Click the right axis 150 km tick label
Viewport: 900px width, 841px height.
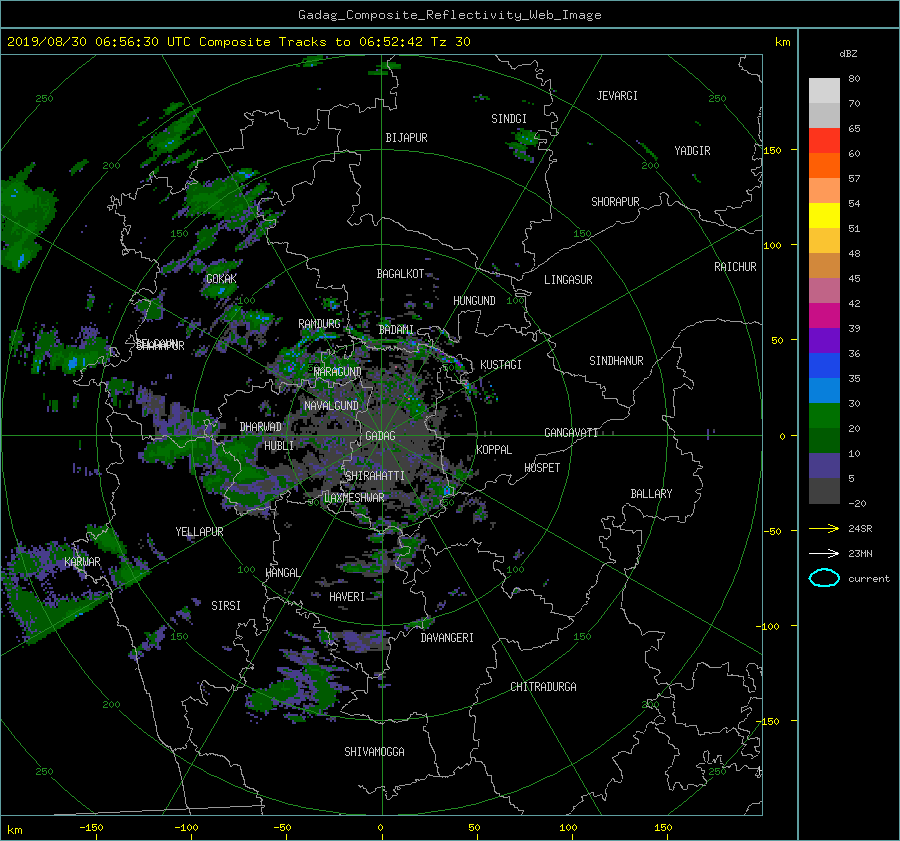point(772,150)
